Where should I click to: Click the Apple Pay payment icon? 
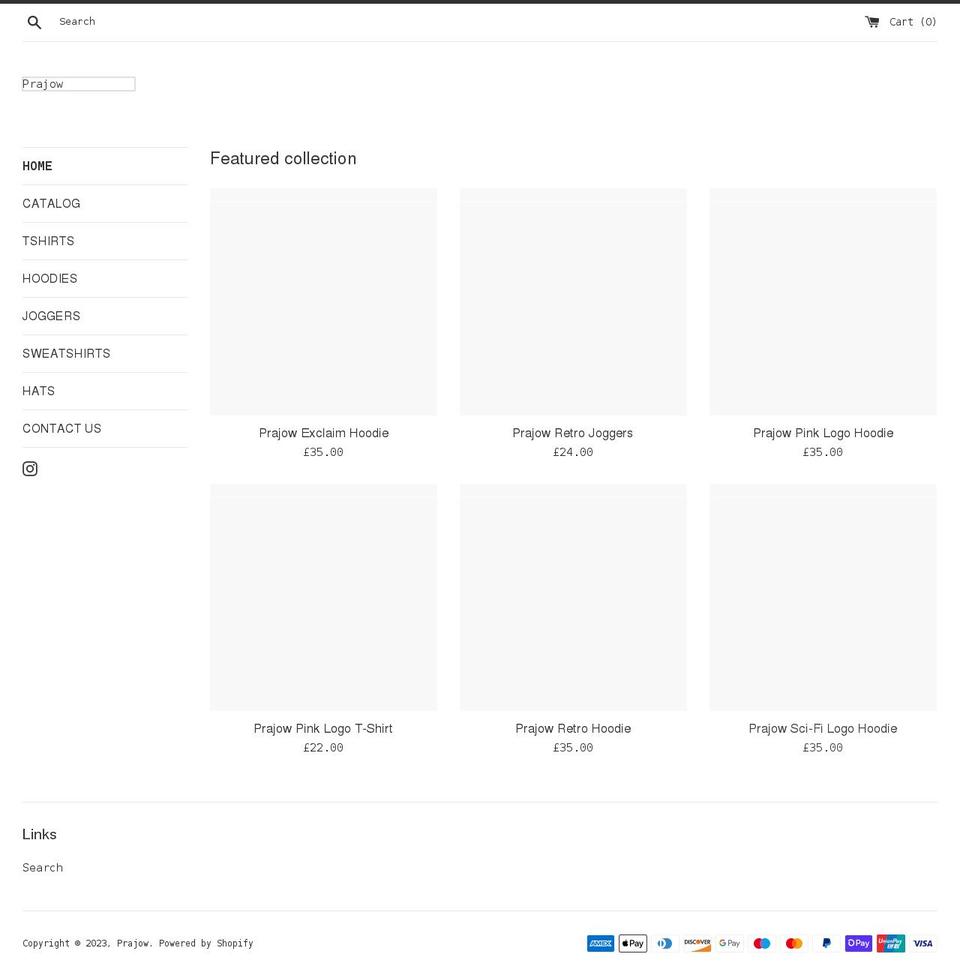(632, 943)
